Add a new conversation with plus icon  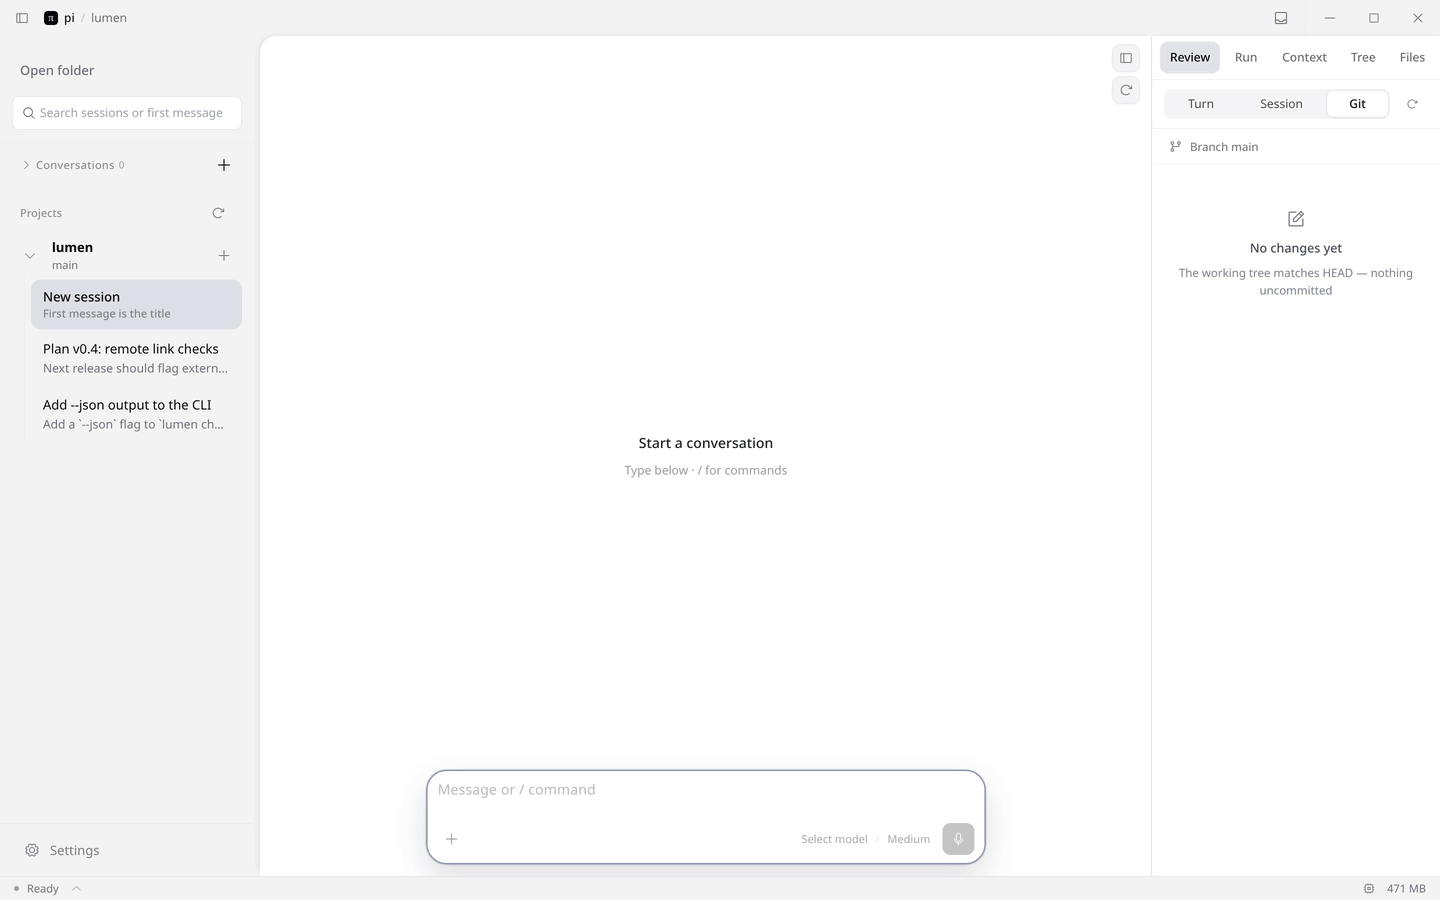224,165
